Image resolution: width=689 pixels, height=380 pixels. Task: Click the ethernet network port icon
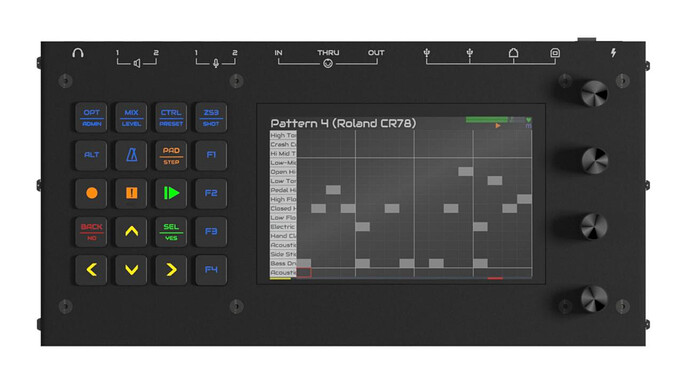coord(513,53)
